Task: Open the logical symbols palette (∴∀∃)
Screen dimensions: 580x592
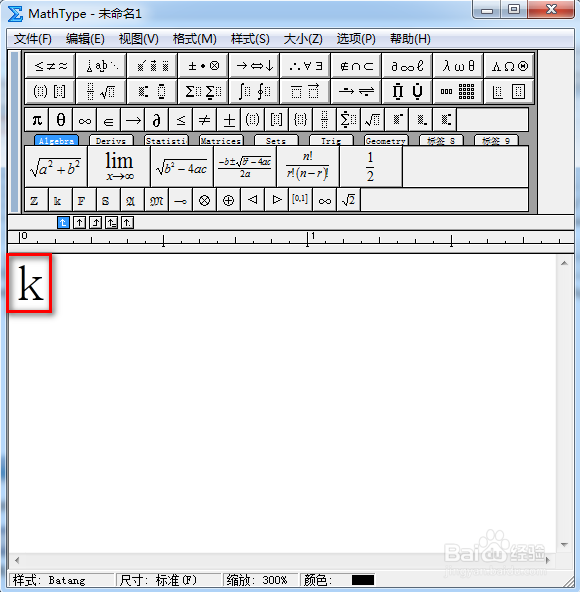Action: [x=305, y=66]
